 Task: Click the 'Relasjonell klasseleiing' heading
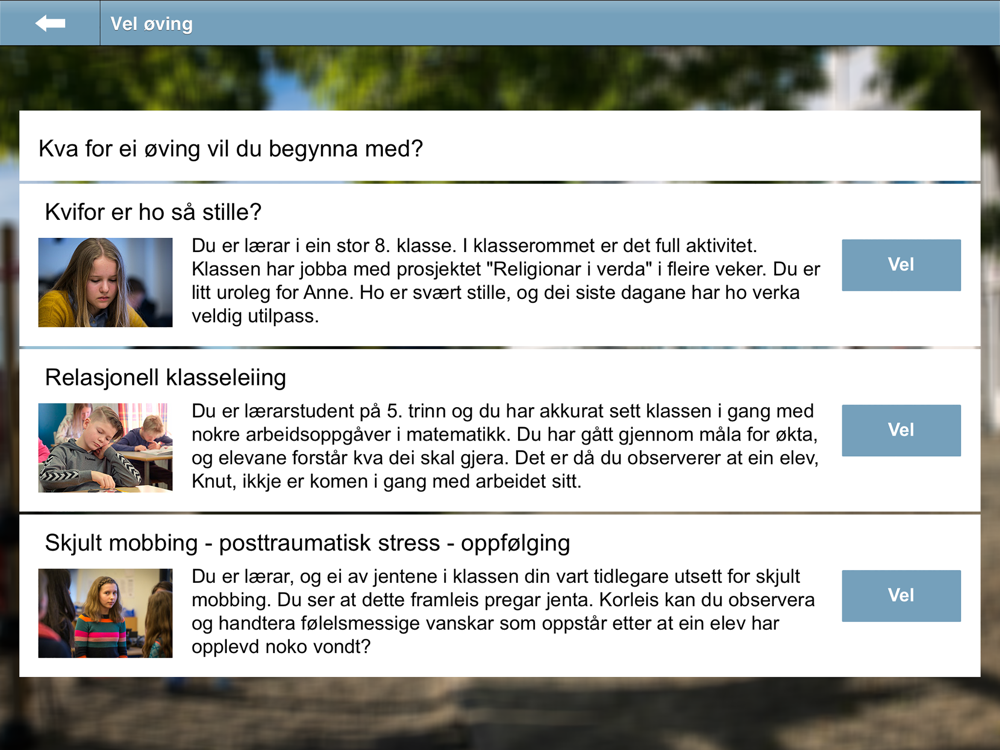pyautogui.click(x=165, y=378)
